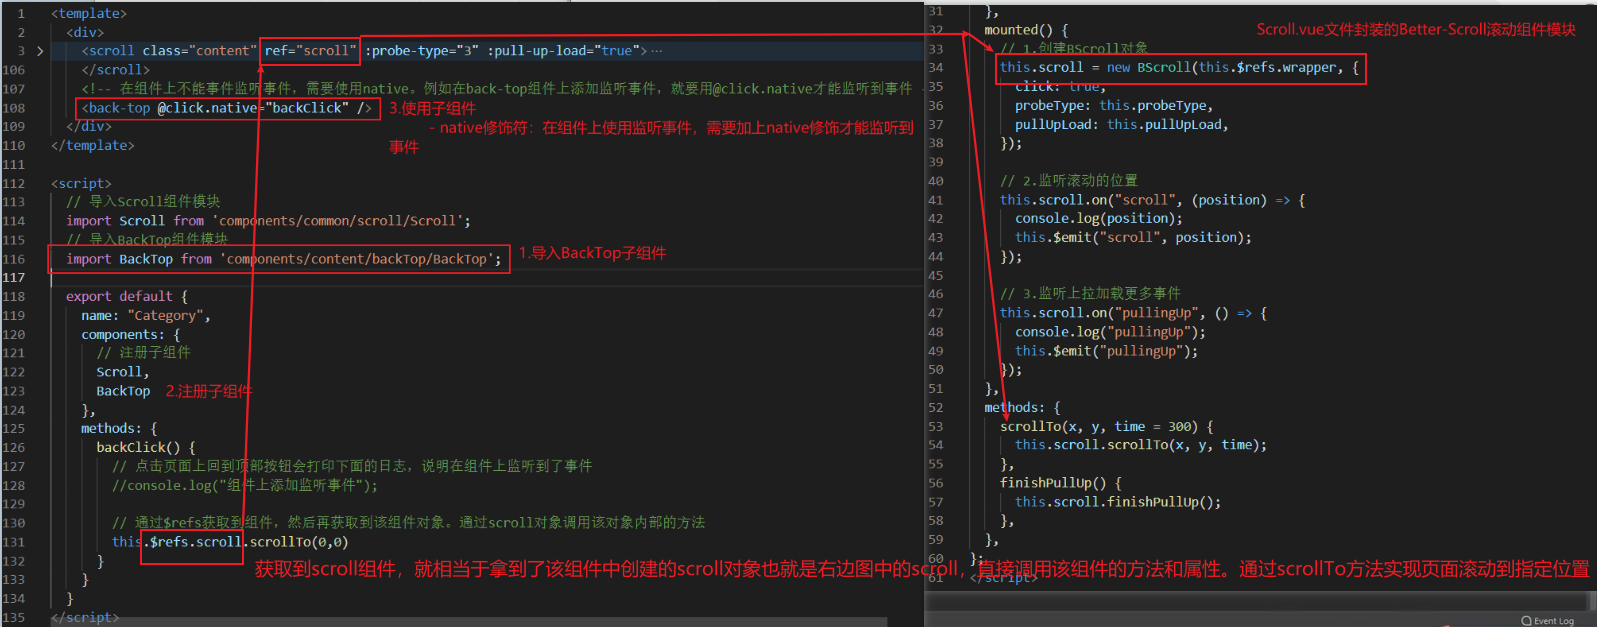
Task: Click the <back-top tag name
Action: [116, 108]
